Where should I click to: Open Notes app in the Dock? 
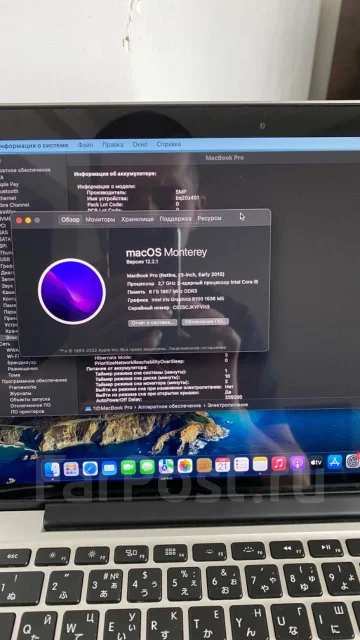click(260, 464)
